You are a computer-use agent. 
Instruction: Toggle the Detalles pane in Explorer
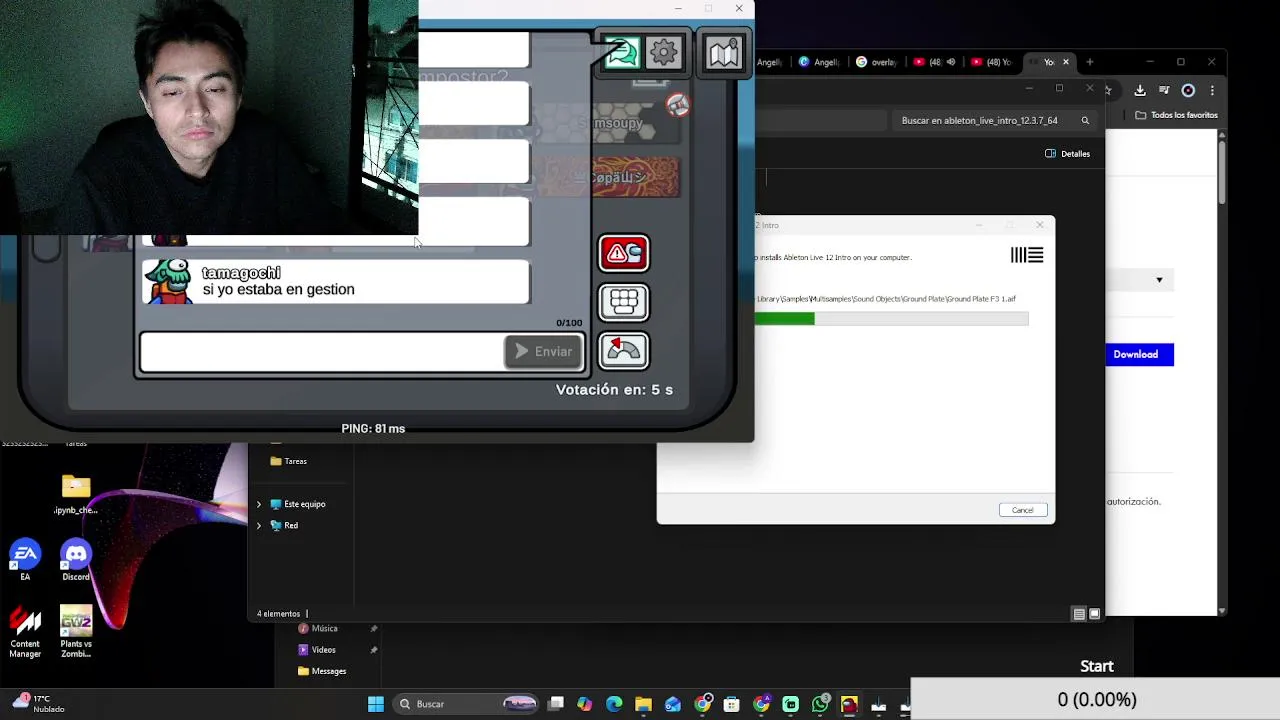1068,154
